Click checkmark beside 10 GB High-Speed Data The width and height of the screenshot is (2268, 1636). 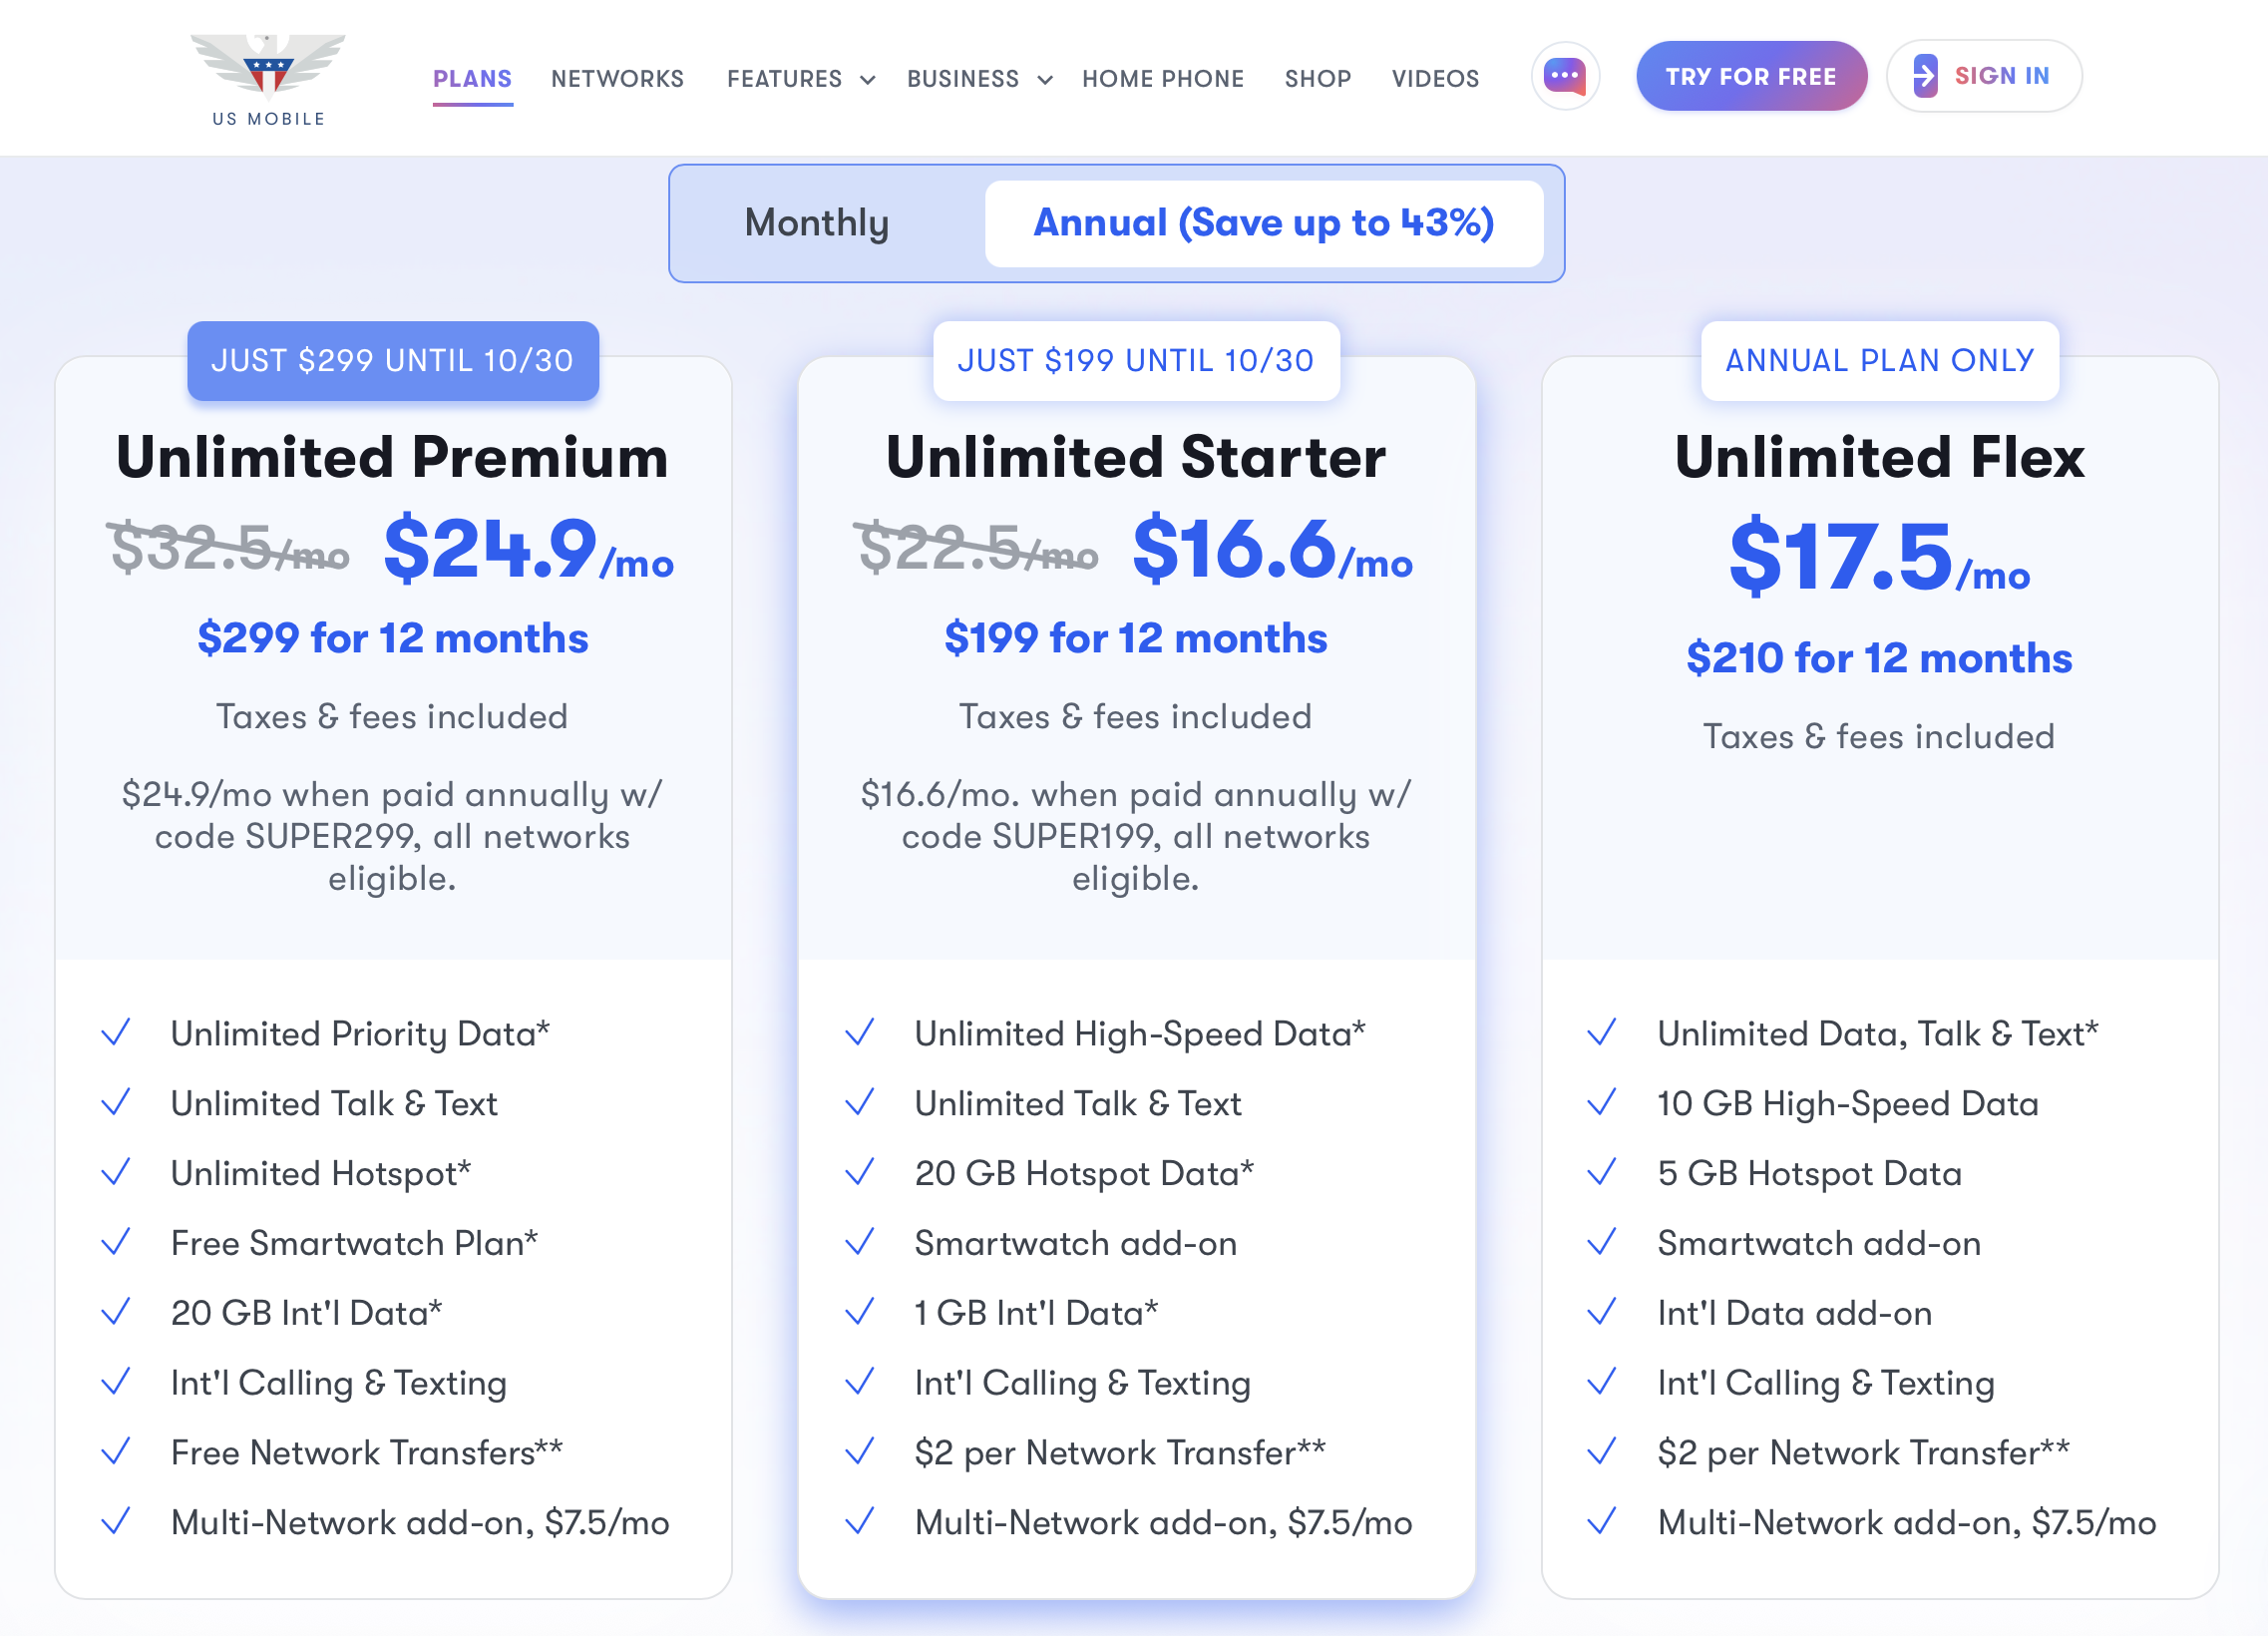tap(1603, 1103)
